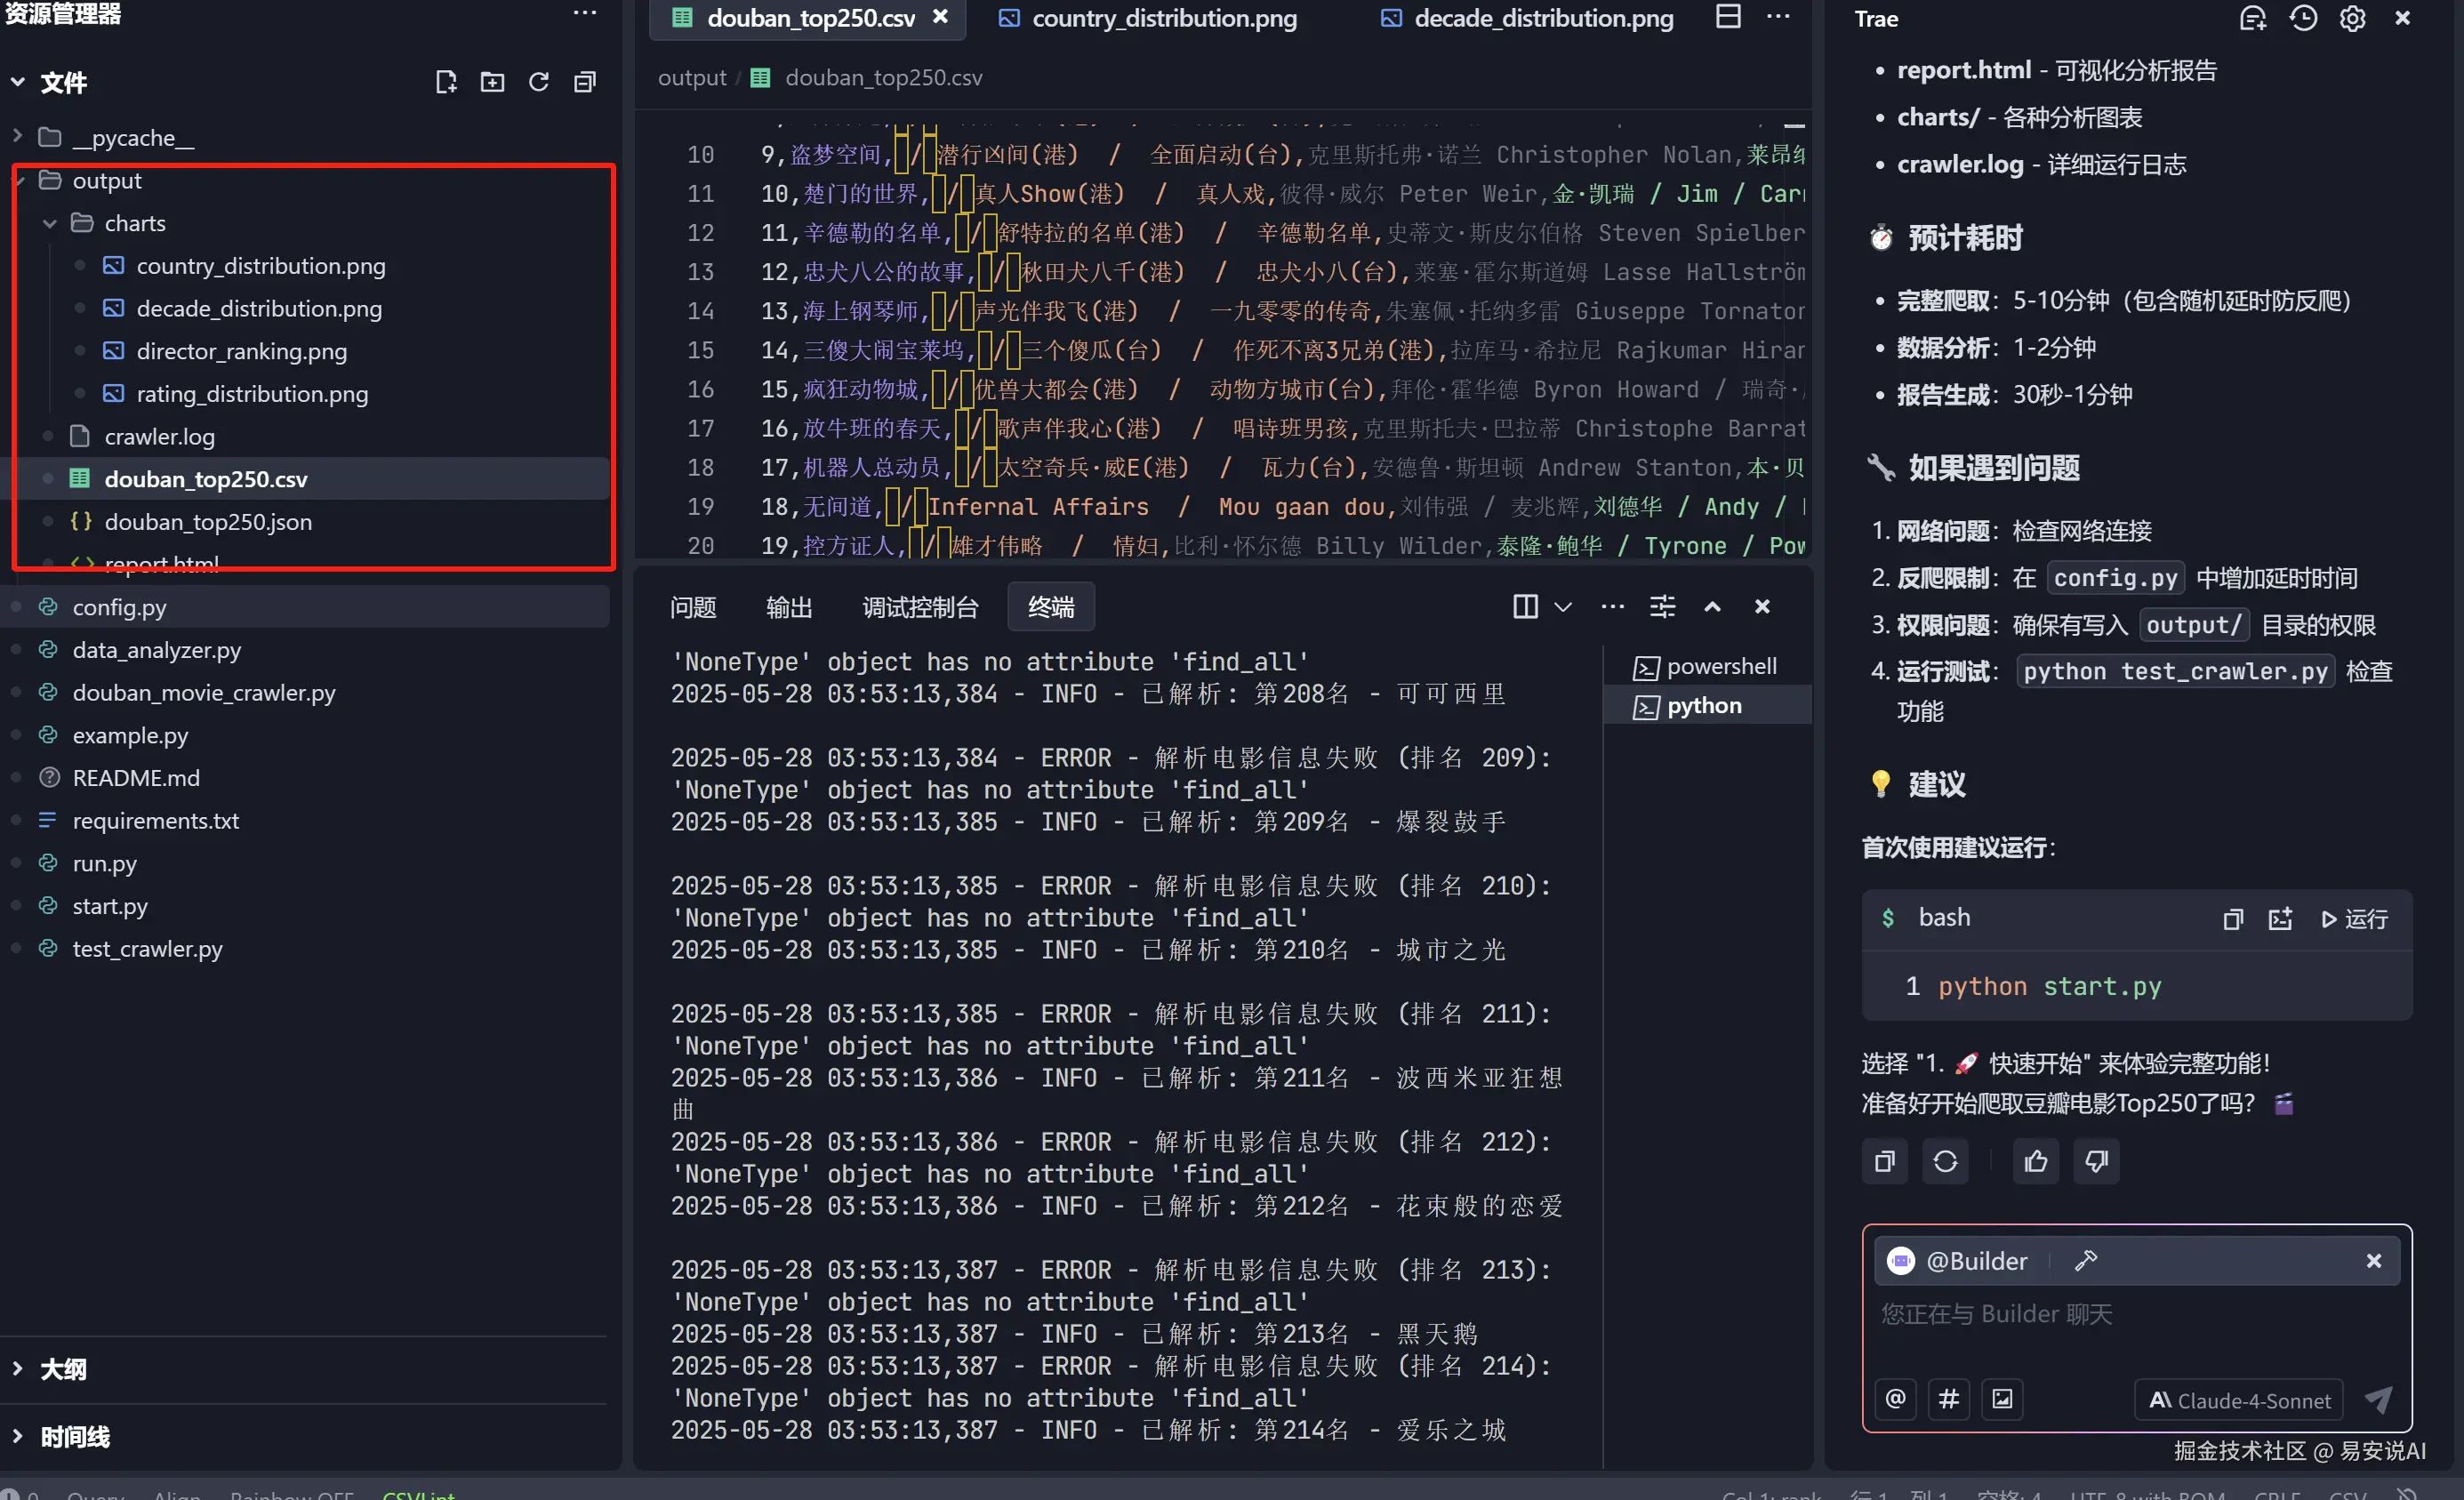Image resolution: width=2464 pixels, height=1500 pixels.
Task: Refresh the file explorer tree
Action: [539, 82]
